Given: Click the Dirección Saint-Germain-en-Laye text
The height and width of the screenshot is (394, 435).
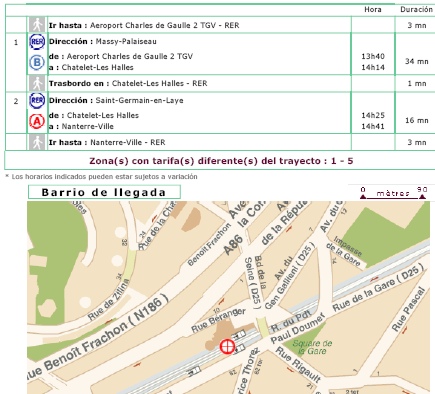Looking at the screenshot, I should (116, 100).
